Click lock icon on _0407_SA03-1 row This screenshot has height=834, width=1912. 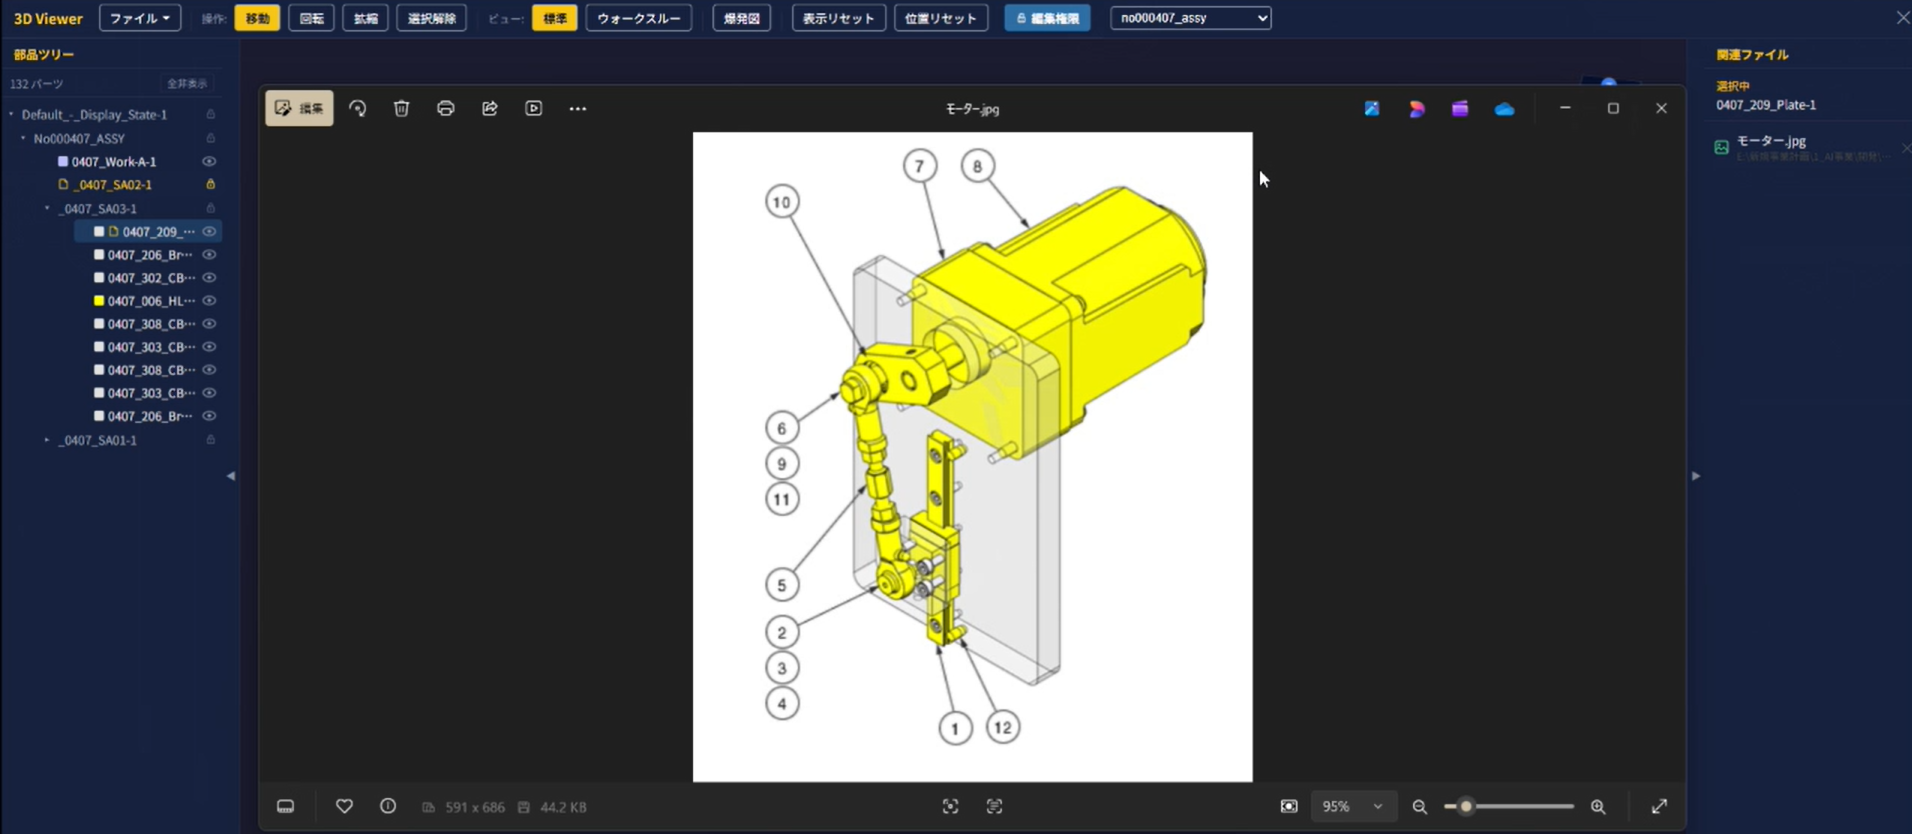click(210, 208)
